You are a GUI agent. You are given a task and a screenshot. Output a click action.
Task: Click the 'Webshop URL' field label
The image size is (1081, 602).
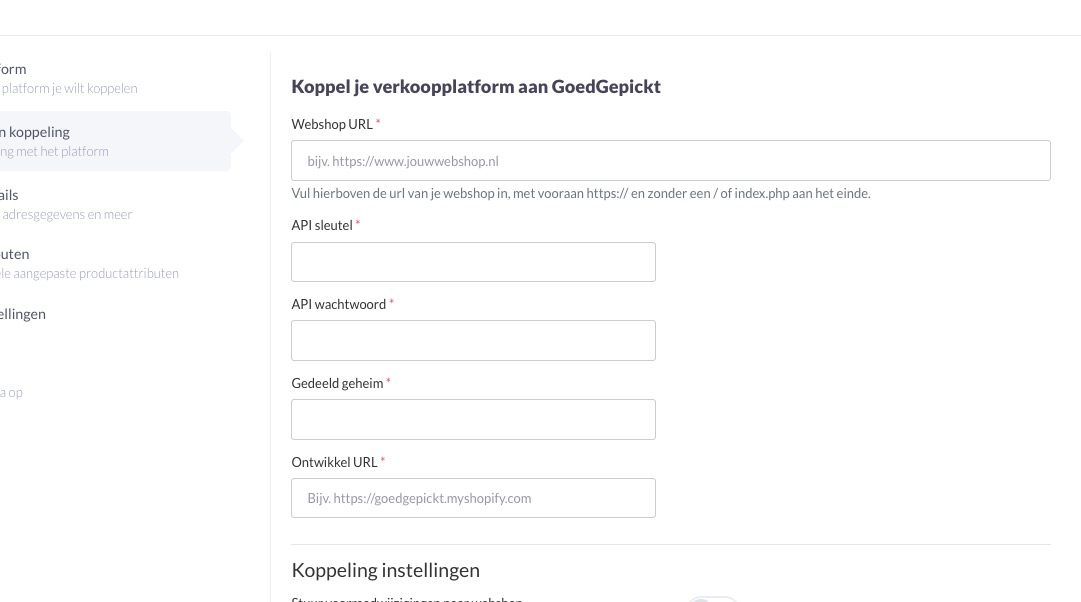click(x=332, y=124)
